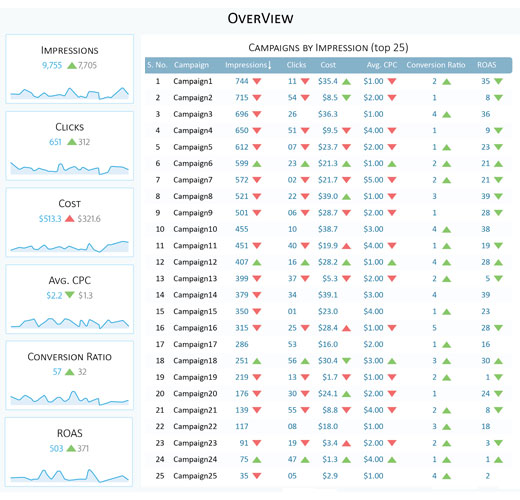The image size is (520, 500).
Task: Click green up arrow next to Campaign8 cost $39.0
Action: coord(346,197)
